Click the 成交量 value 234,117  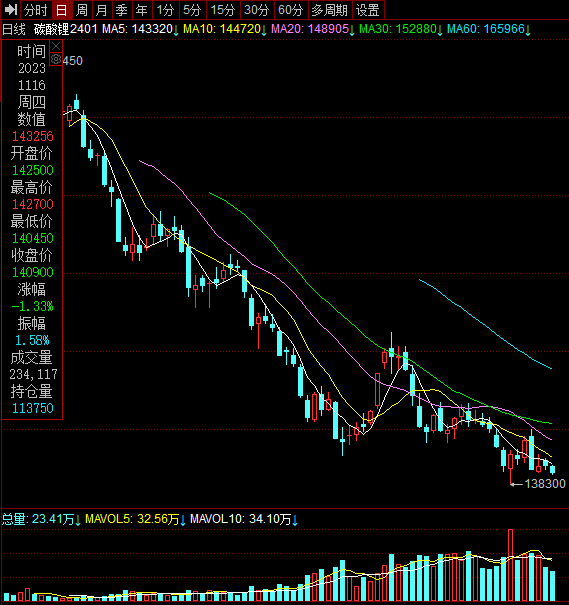(33, 374)
